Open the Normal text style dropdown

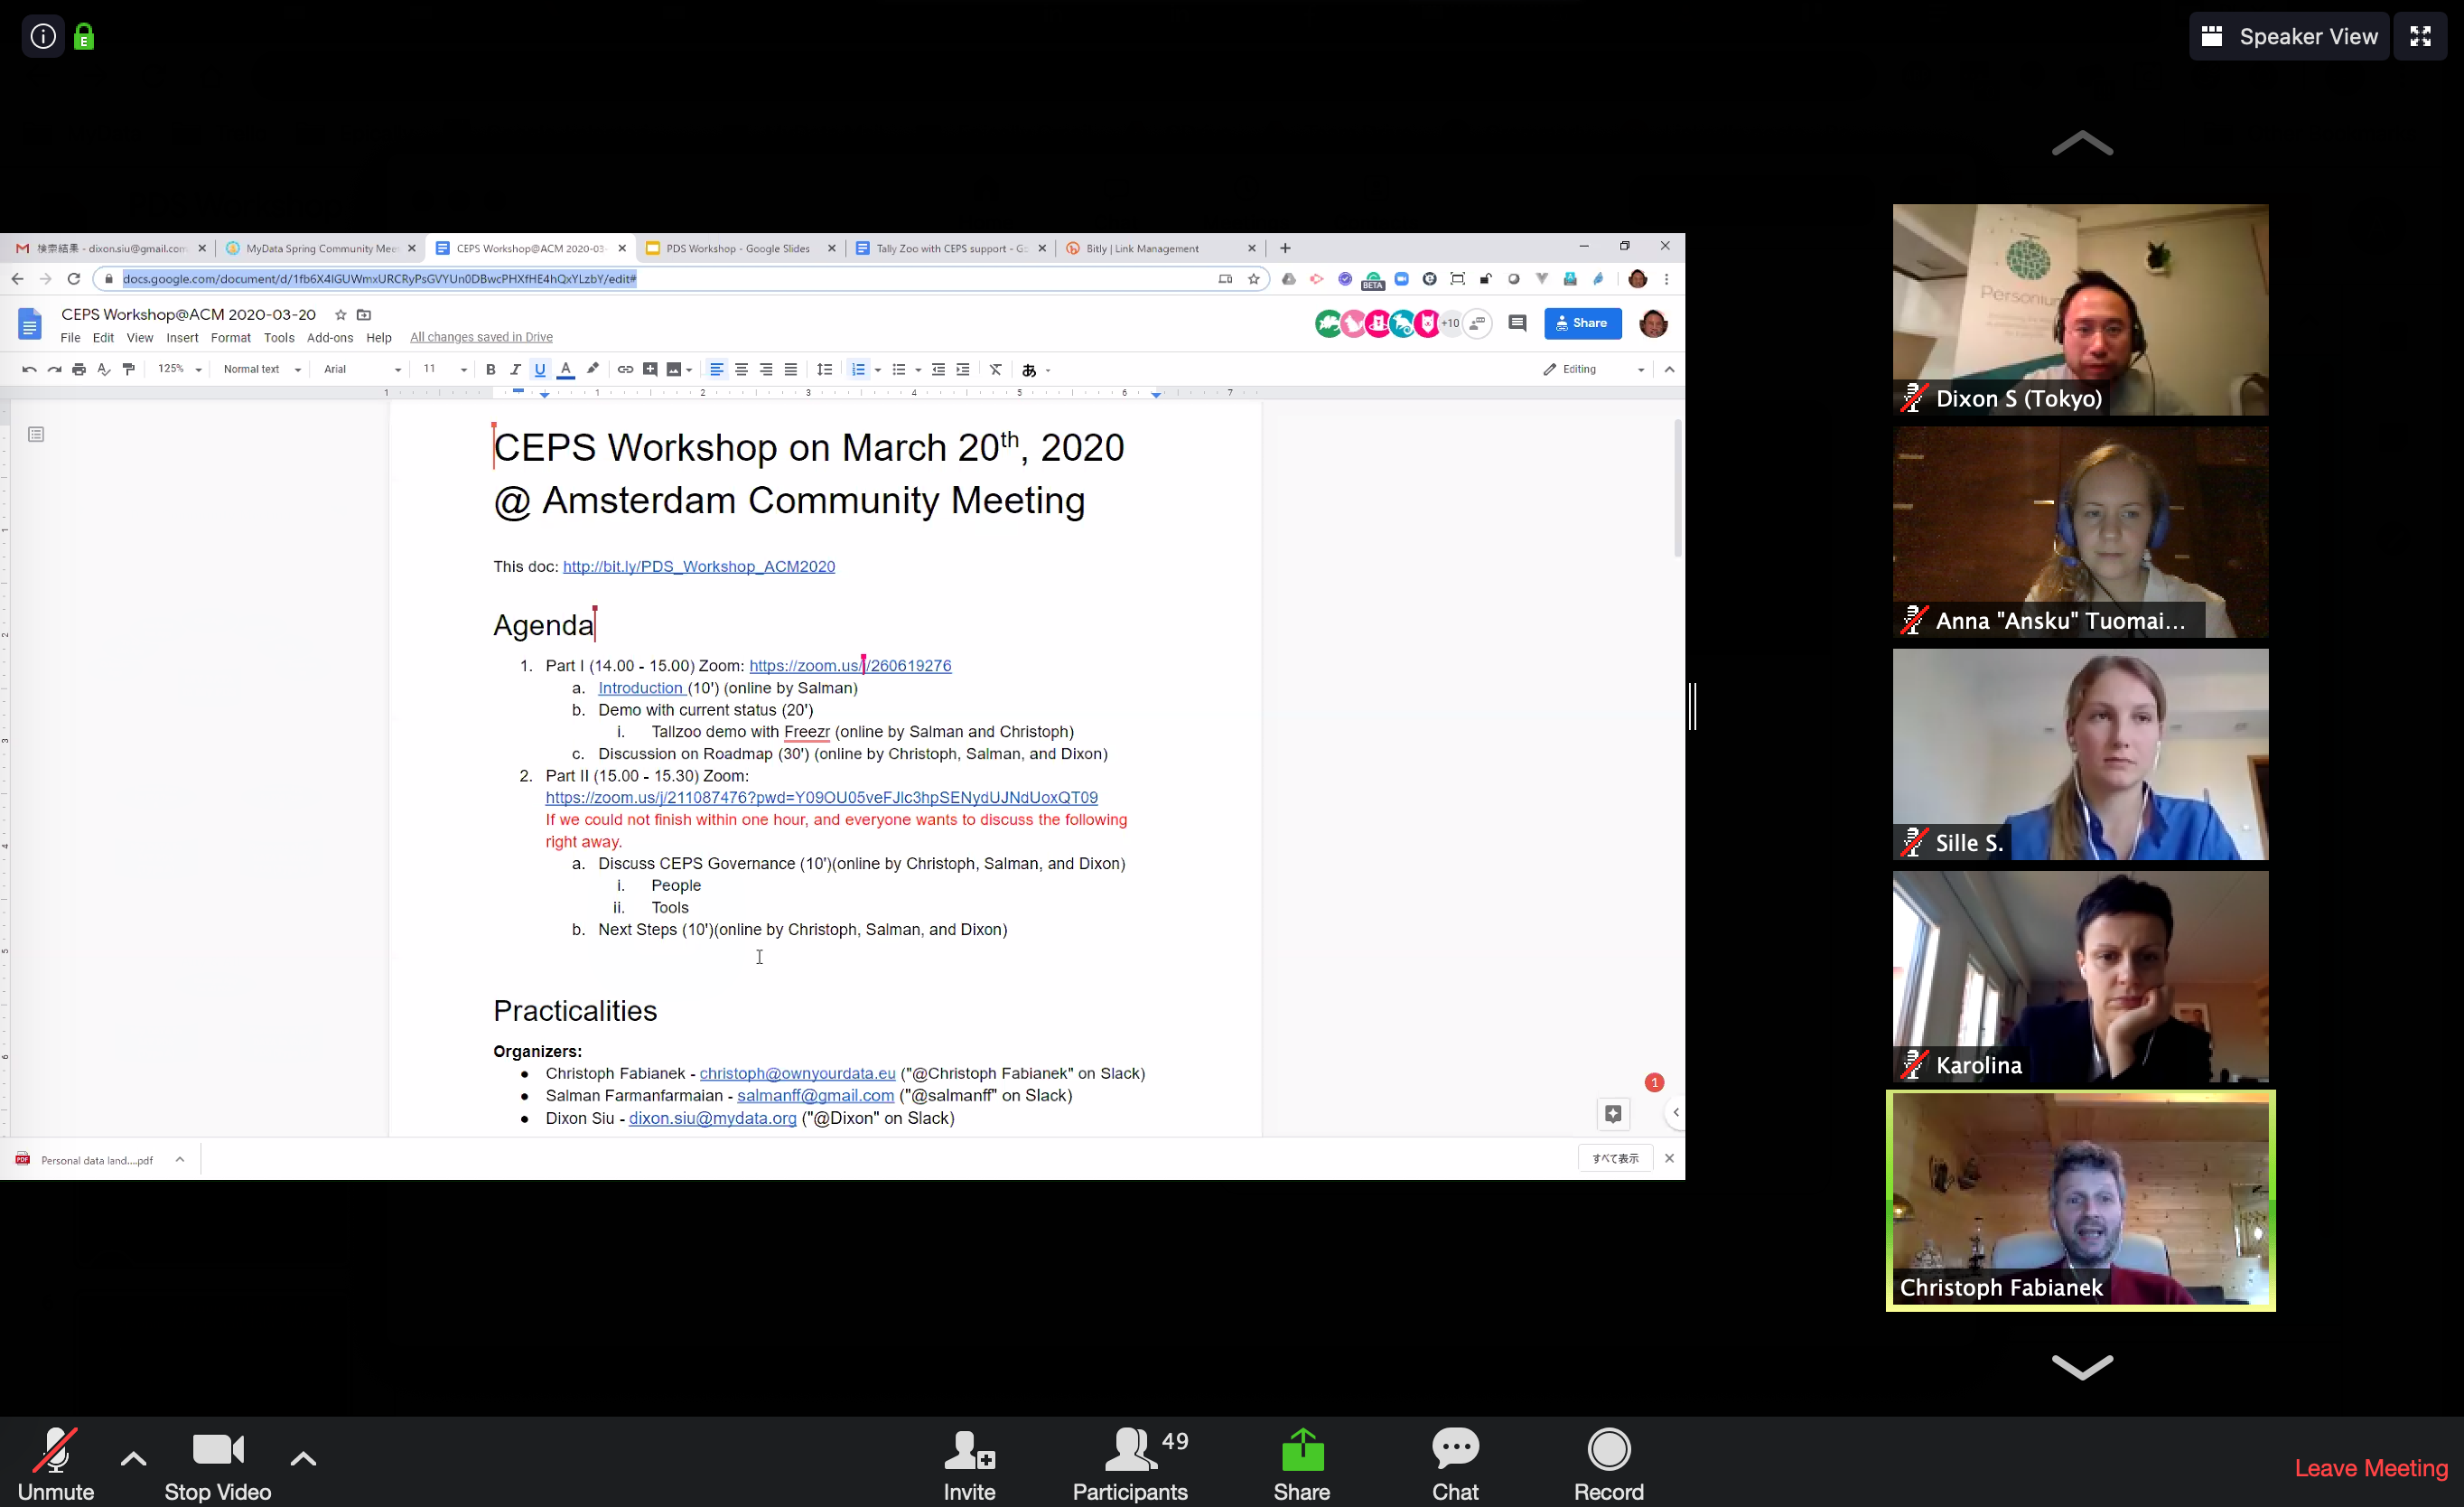click(262, 369)
